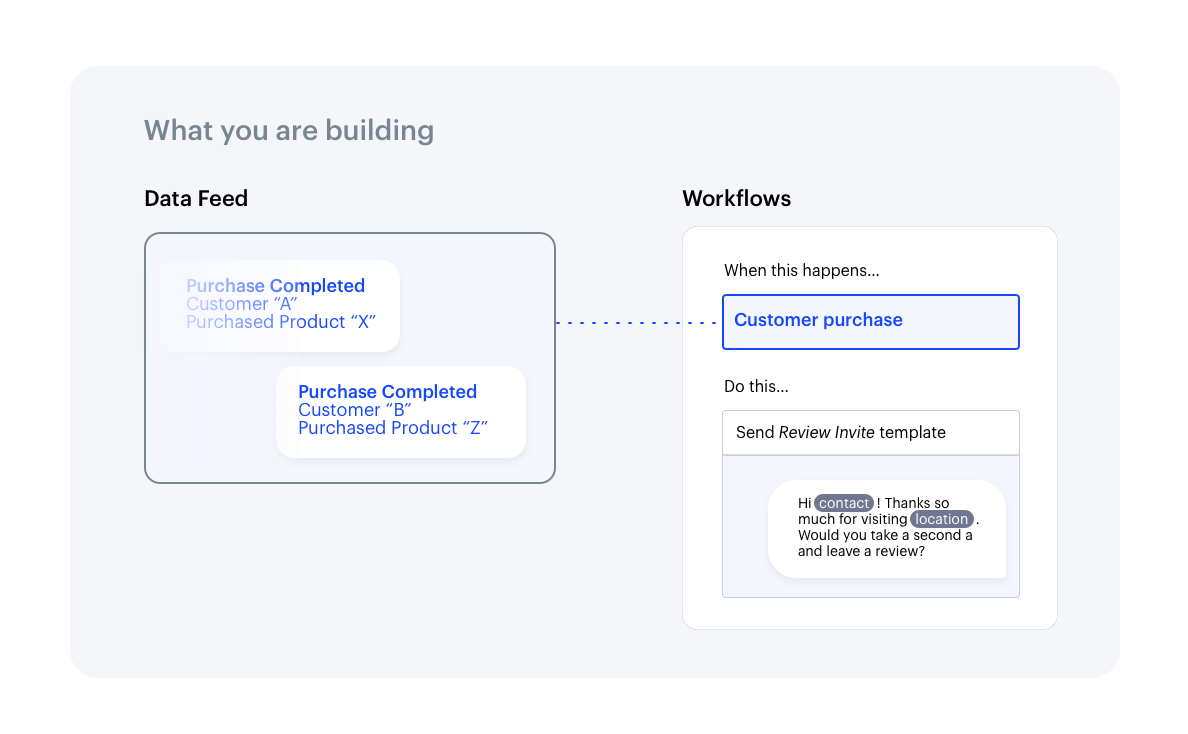1188x734 pixels.
Task: Click "Purchased Product "X"" text
Action: pos(281,322)
